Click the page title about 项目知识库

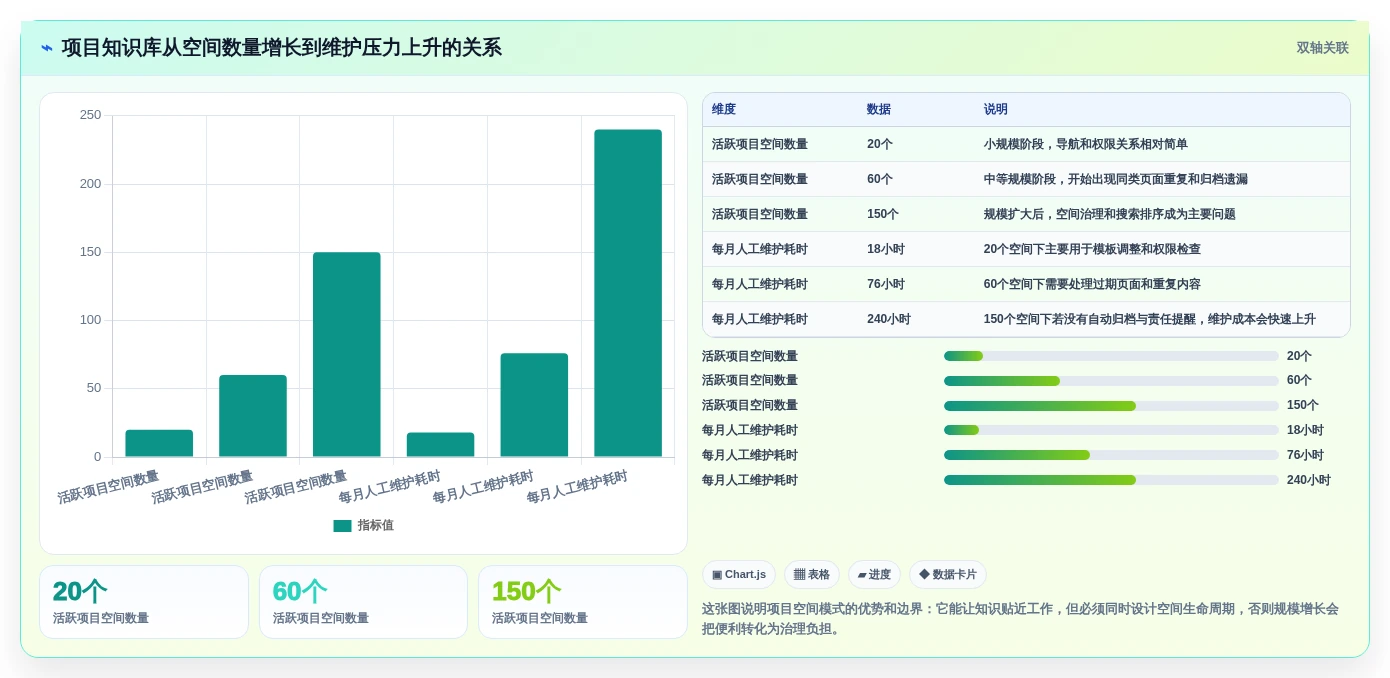[281, 48]
